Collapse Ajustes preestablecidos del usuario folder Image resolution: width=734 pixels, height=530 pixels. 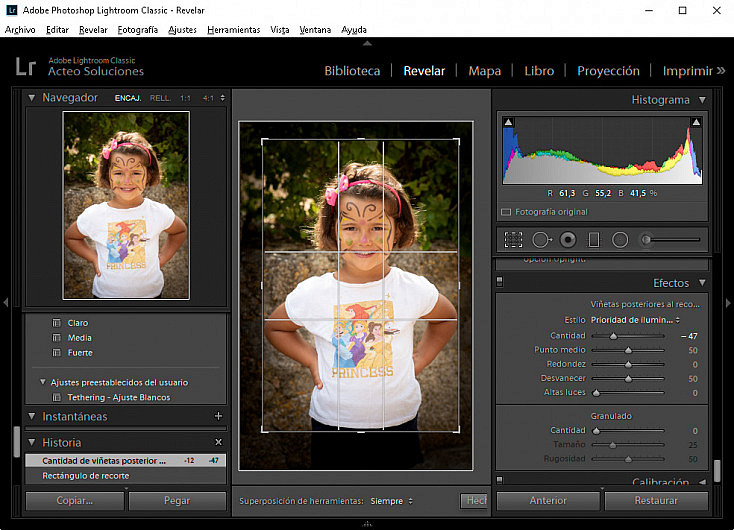coord(43,382)
